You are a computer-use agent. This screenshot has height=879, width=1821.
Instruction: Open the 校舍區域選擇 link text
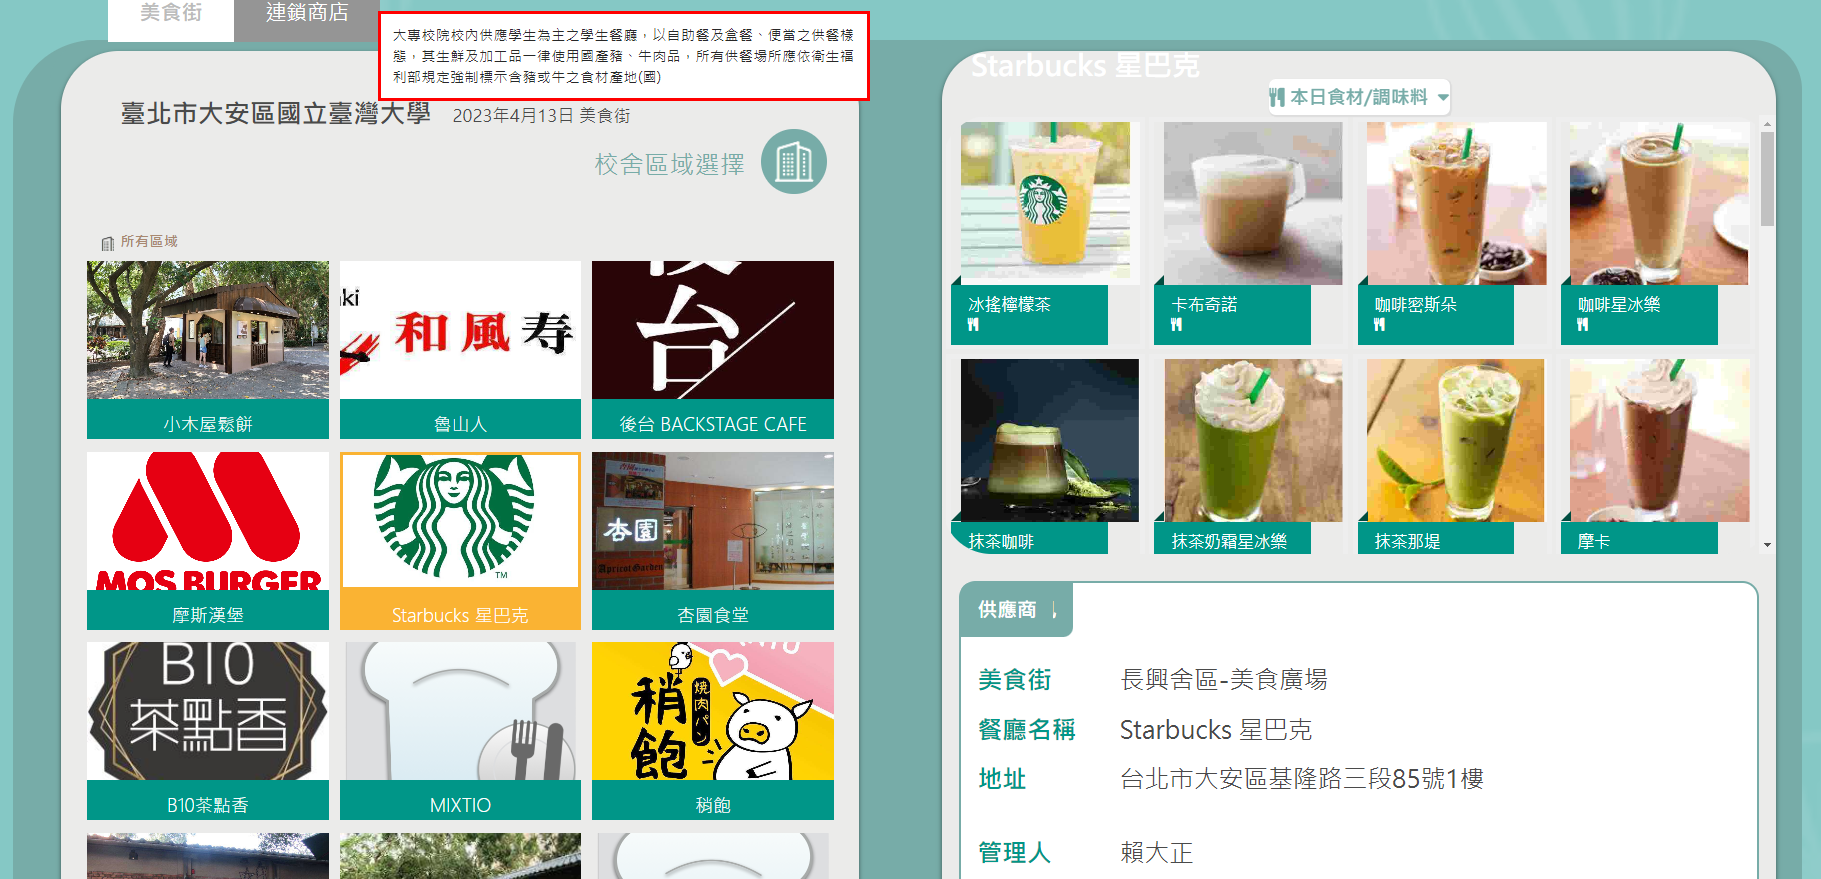tap(669, 164)
